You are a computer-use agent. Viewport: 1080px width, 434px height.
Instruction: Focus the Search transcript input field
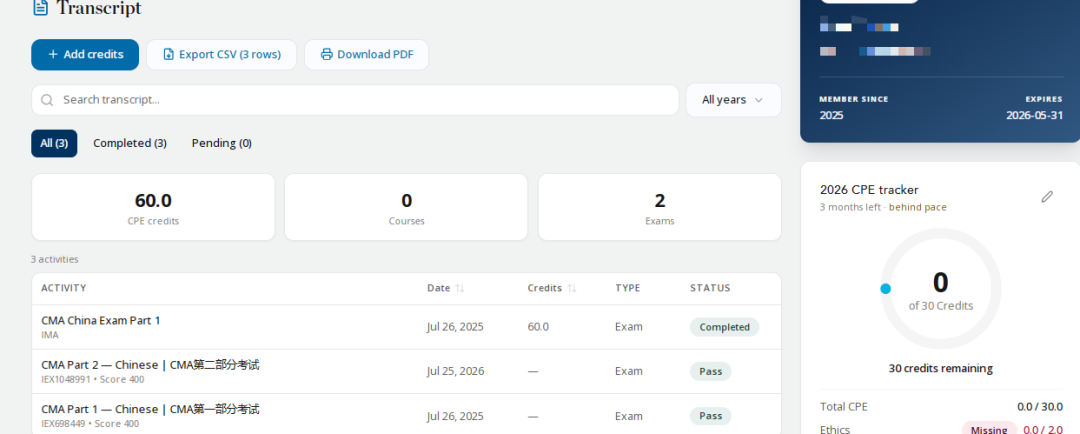pyautogui.click(x=355, y=100)
